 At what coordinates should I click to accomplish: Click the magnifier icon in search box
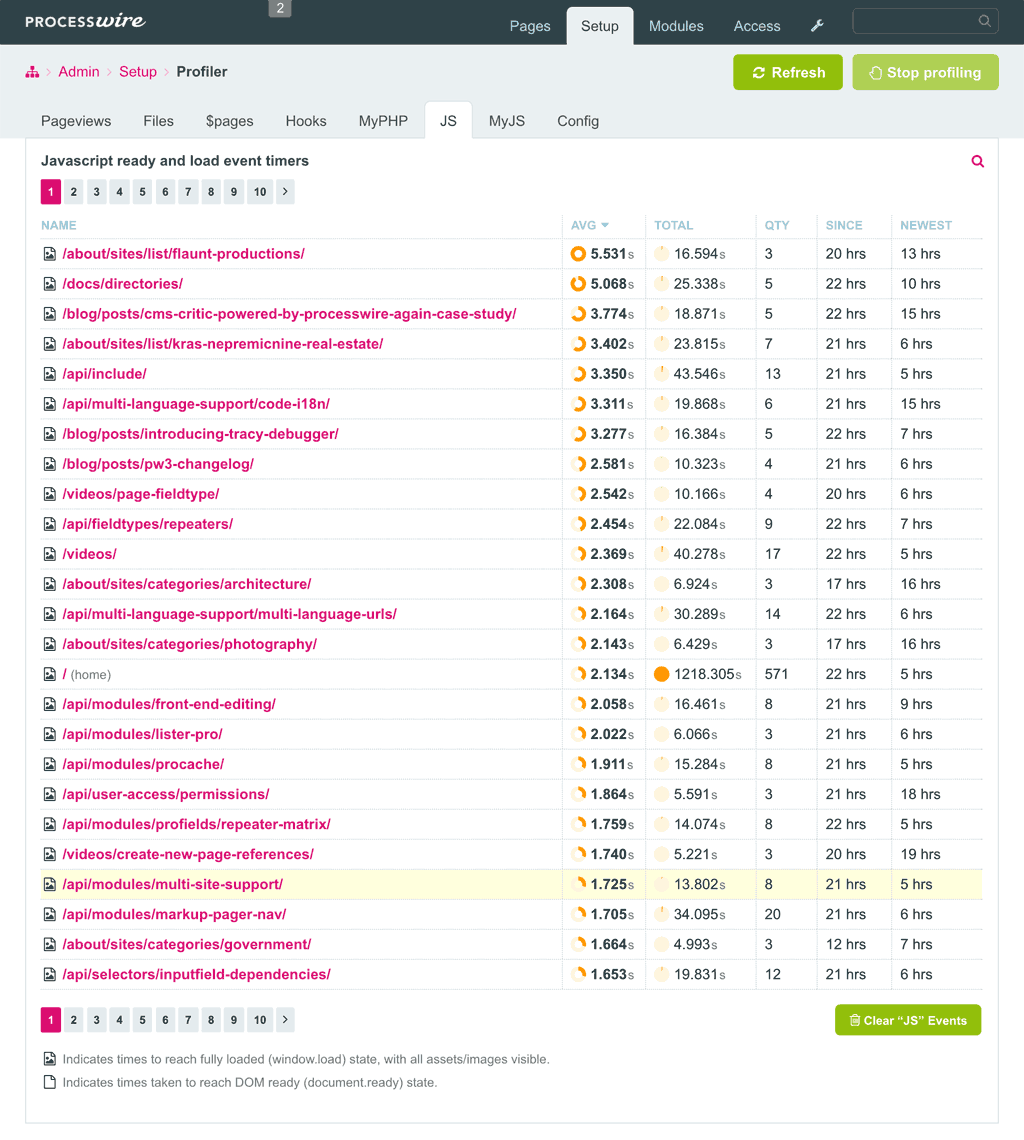coord(985,21)
